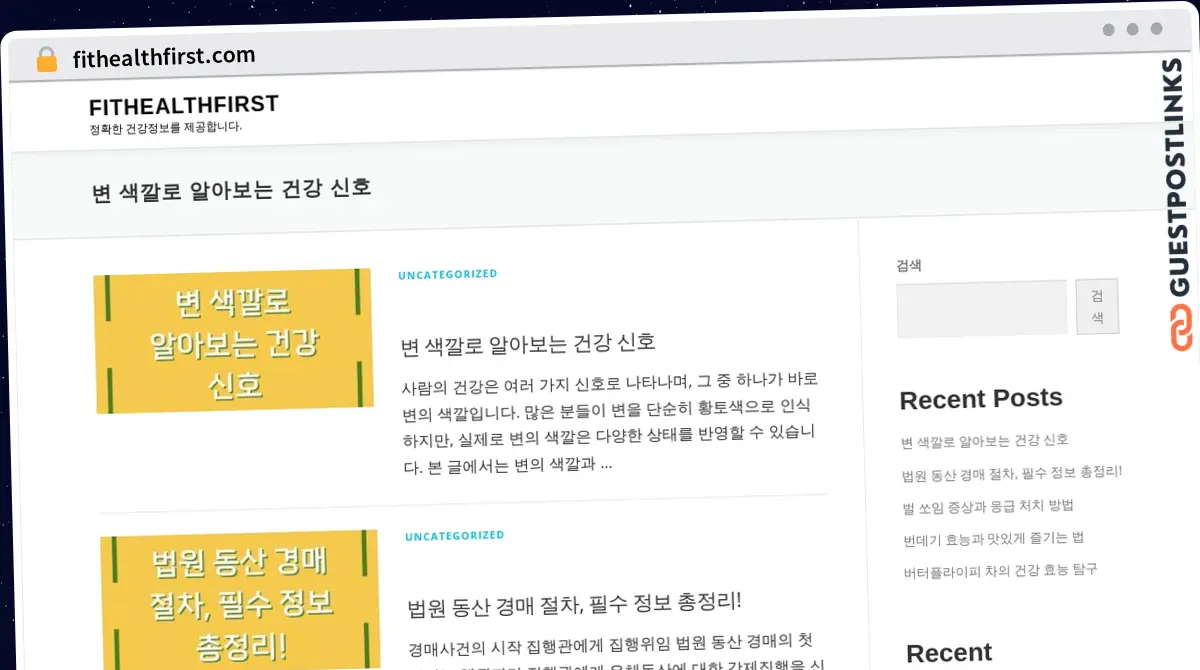Open the first post's yellow thumbnail image

pos(233,341)
